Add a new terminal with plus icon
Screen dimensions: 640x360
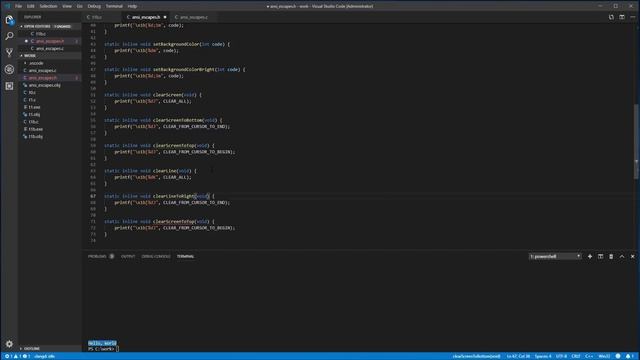click(x=590, y=256)
